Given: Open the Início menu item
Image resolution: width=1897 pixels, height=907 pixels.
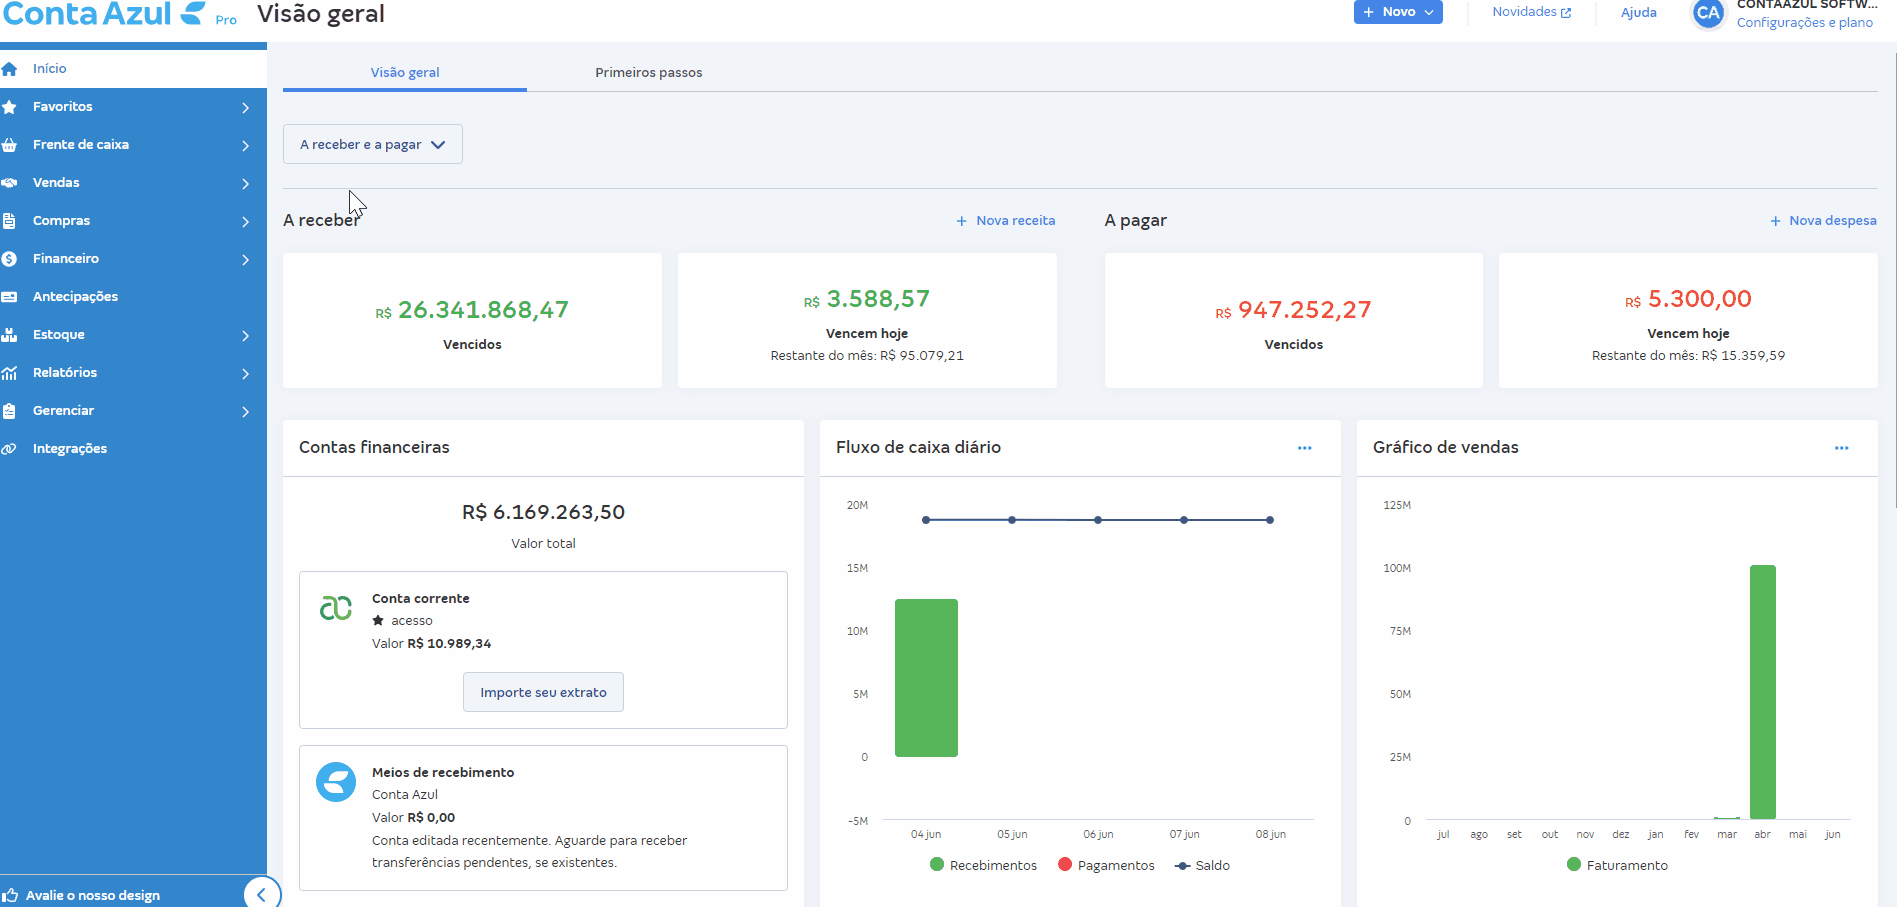Looking at the screenshot, I should click(133, 69).
